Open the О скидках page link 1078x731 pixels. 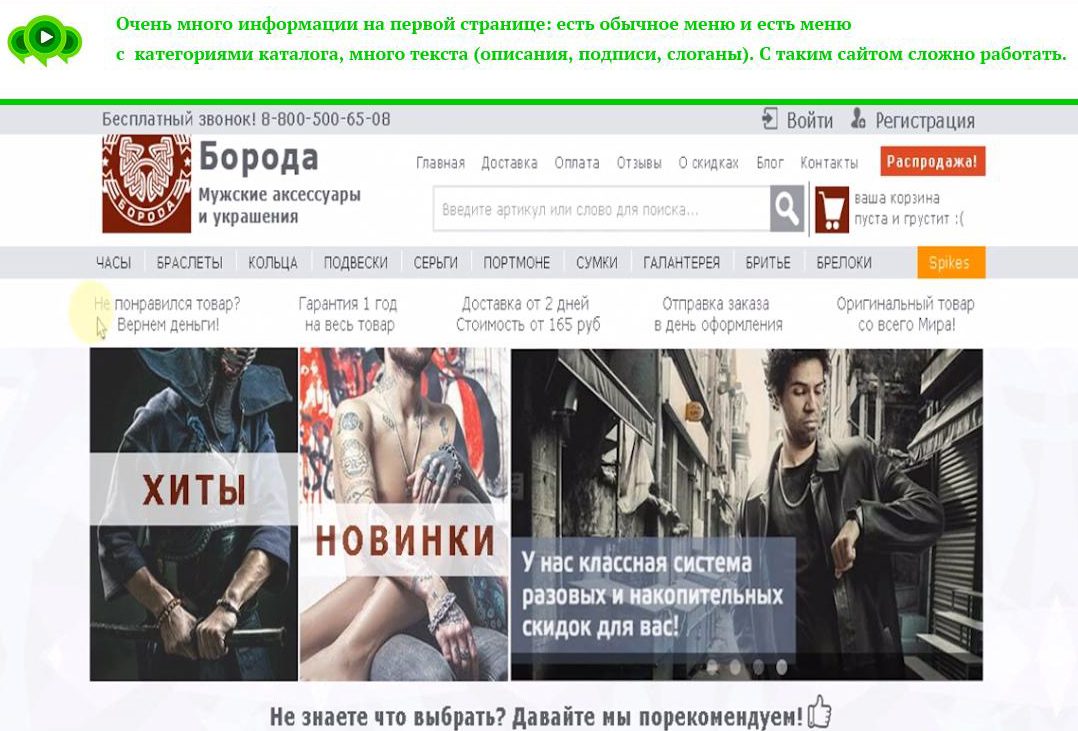[708, 163]
